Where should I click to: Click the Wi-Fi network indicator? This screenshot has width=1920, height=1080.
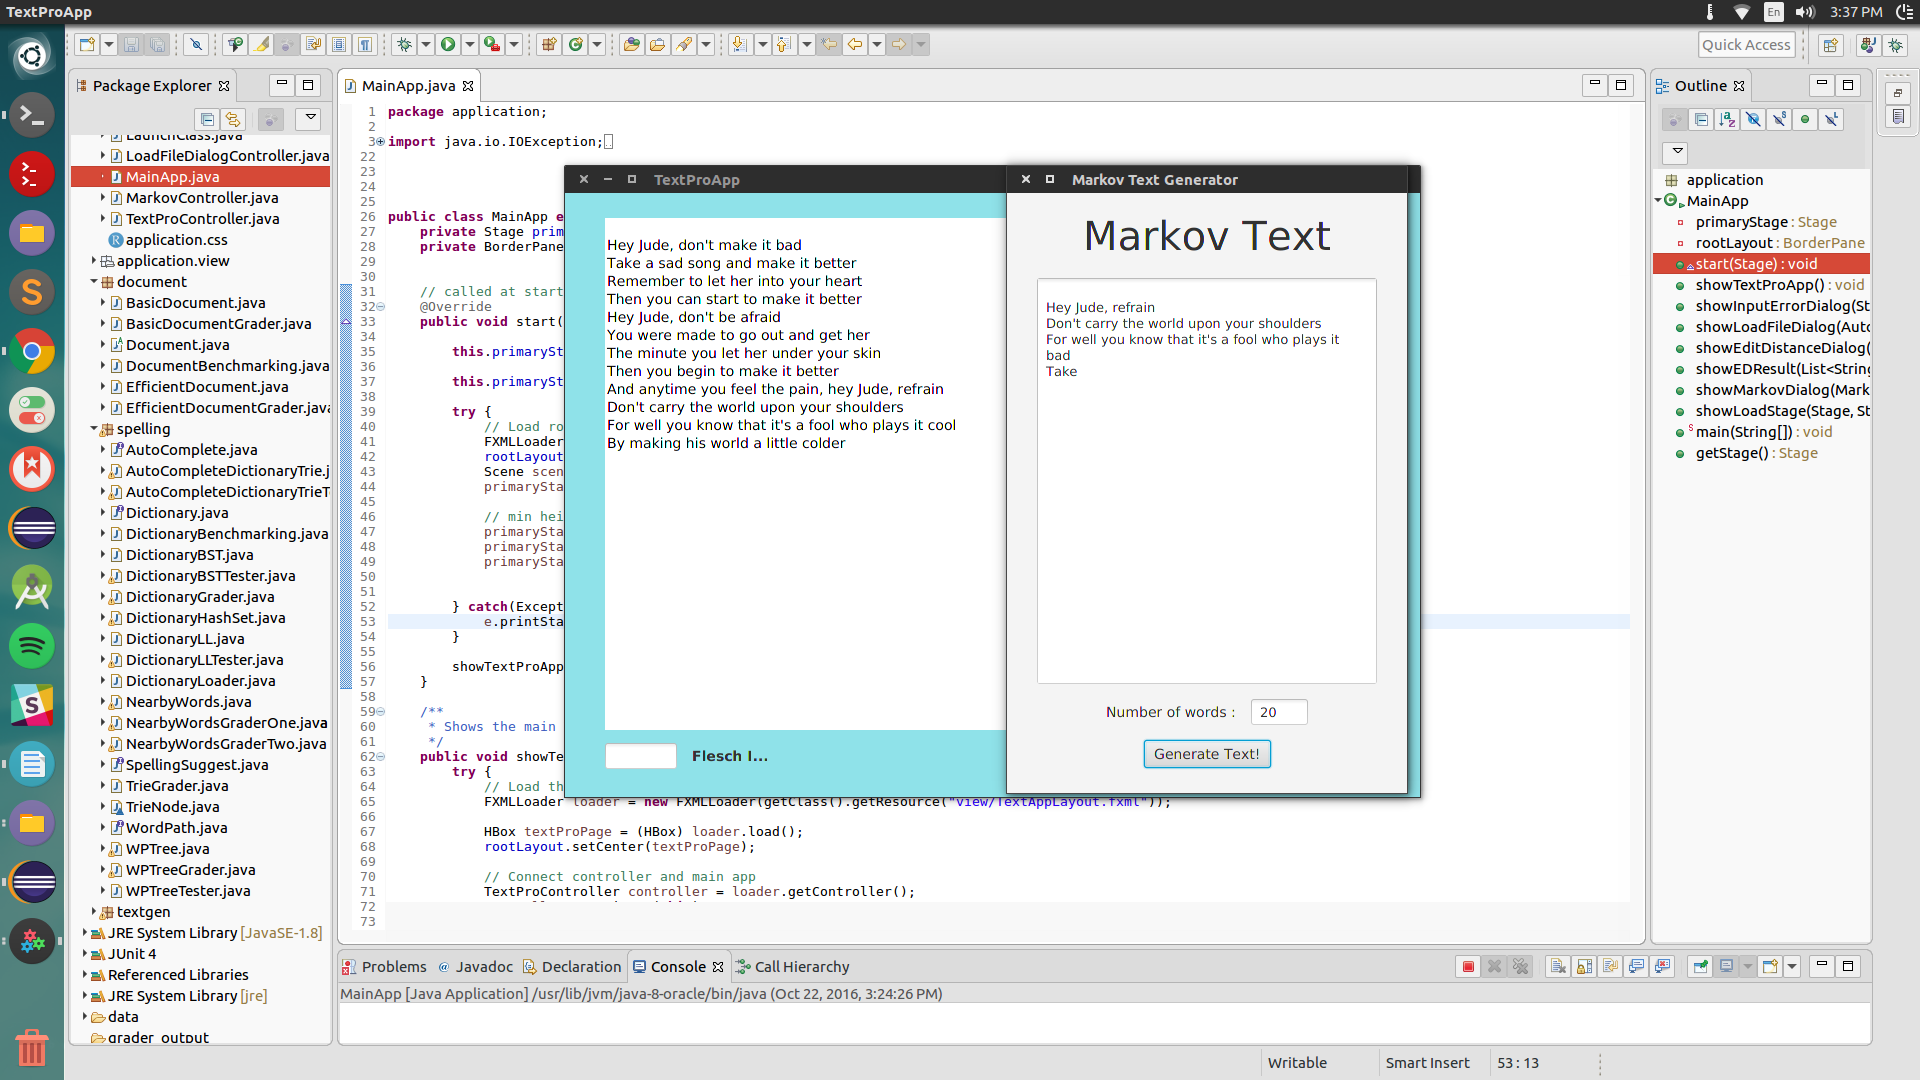point(1742,12)
